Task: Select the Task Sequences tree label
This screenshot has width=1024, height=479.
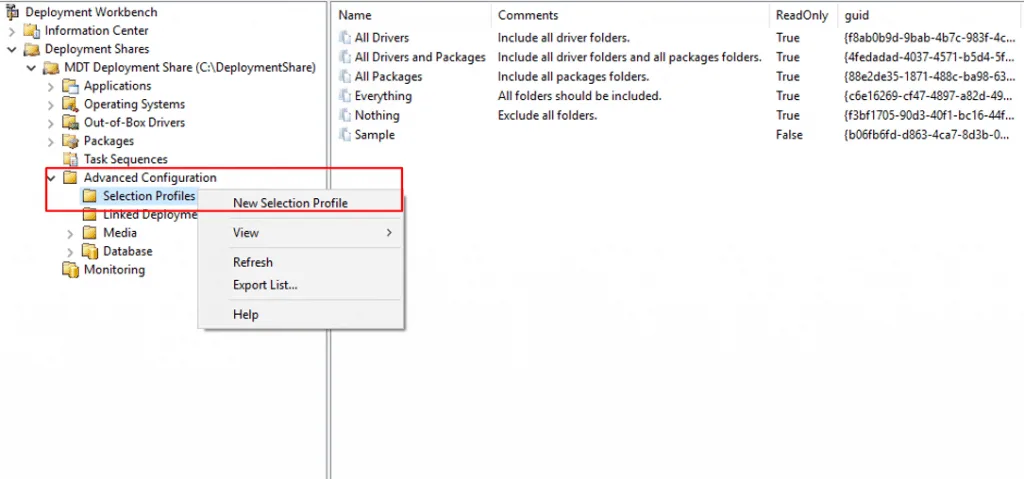Action: click(x=125, y=159)
